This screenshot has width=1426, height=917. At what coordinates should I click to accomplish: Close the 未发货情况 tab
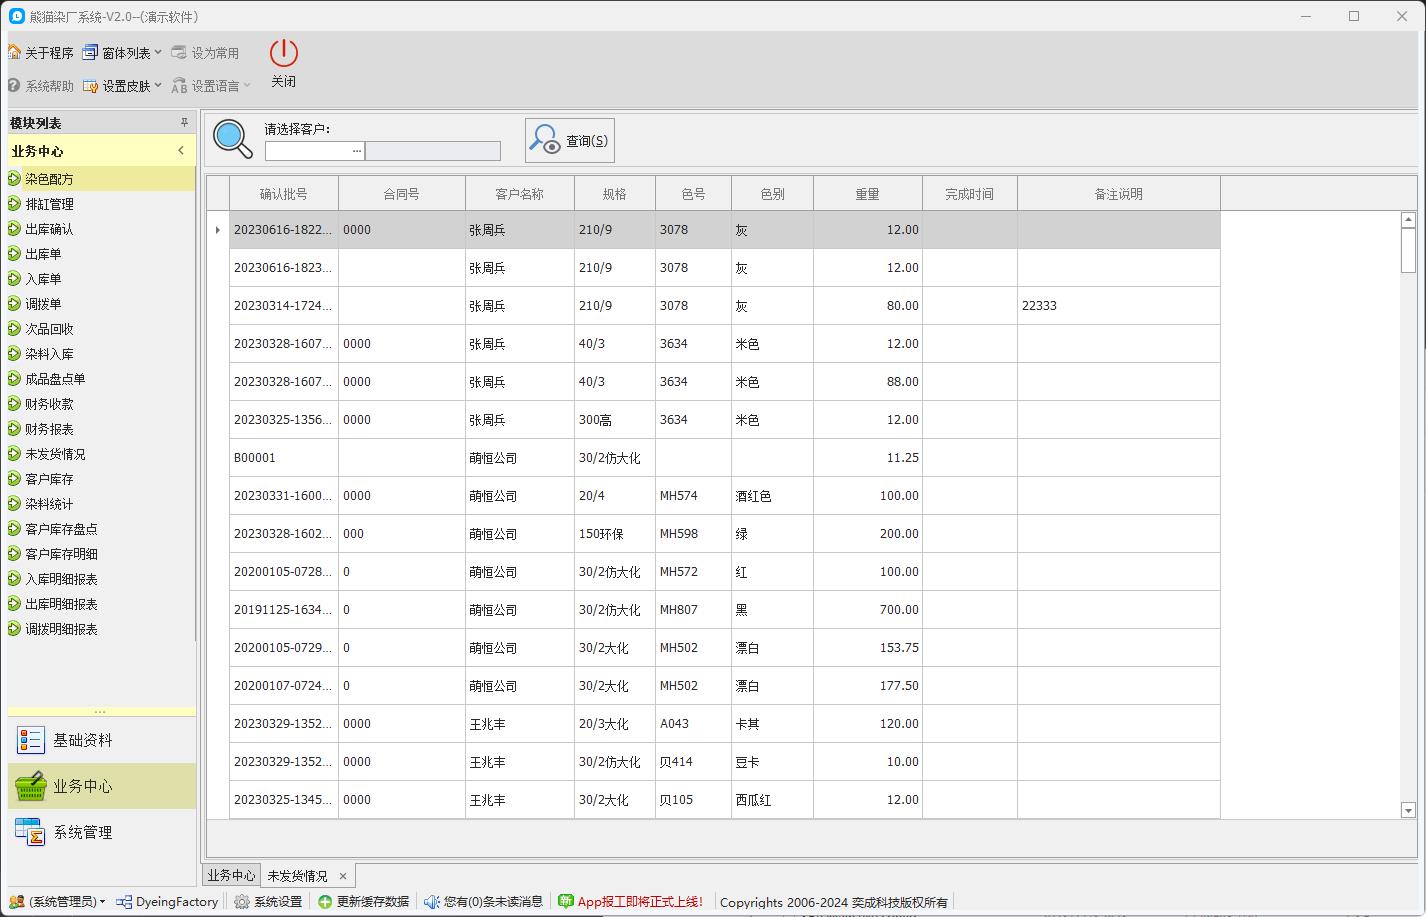pos(343,876)
